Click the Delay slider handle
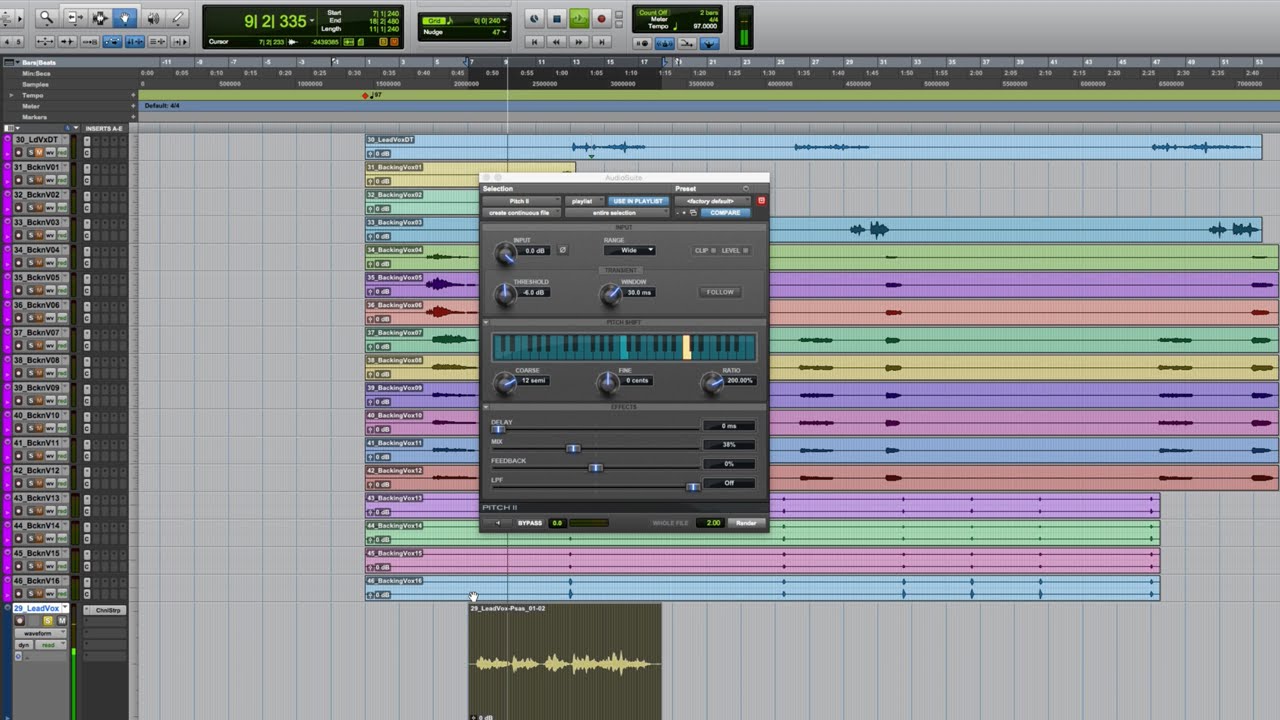 [497, 429]
